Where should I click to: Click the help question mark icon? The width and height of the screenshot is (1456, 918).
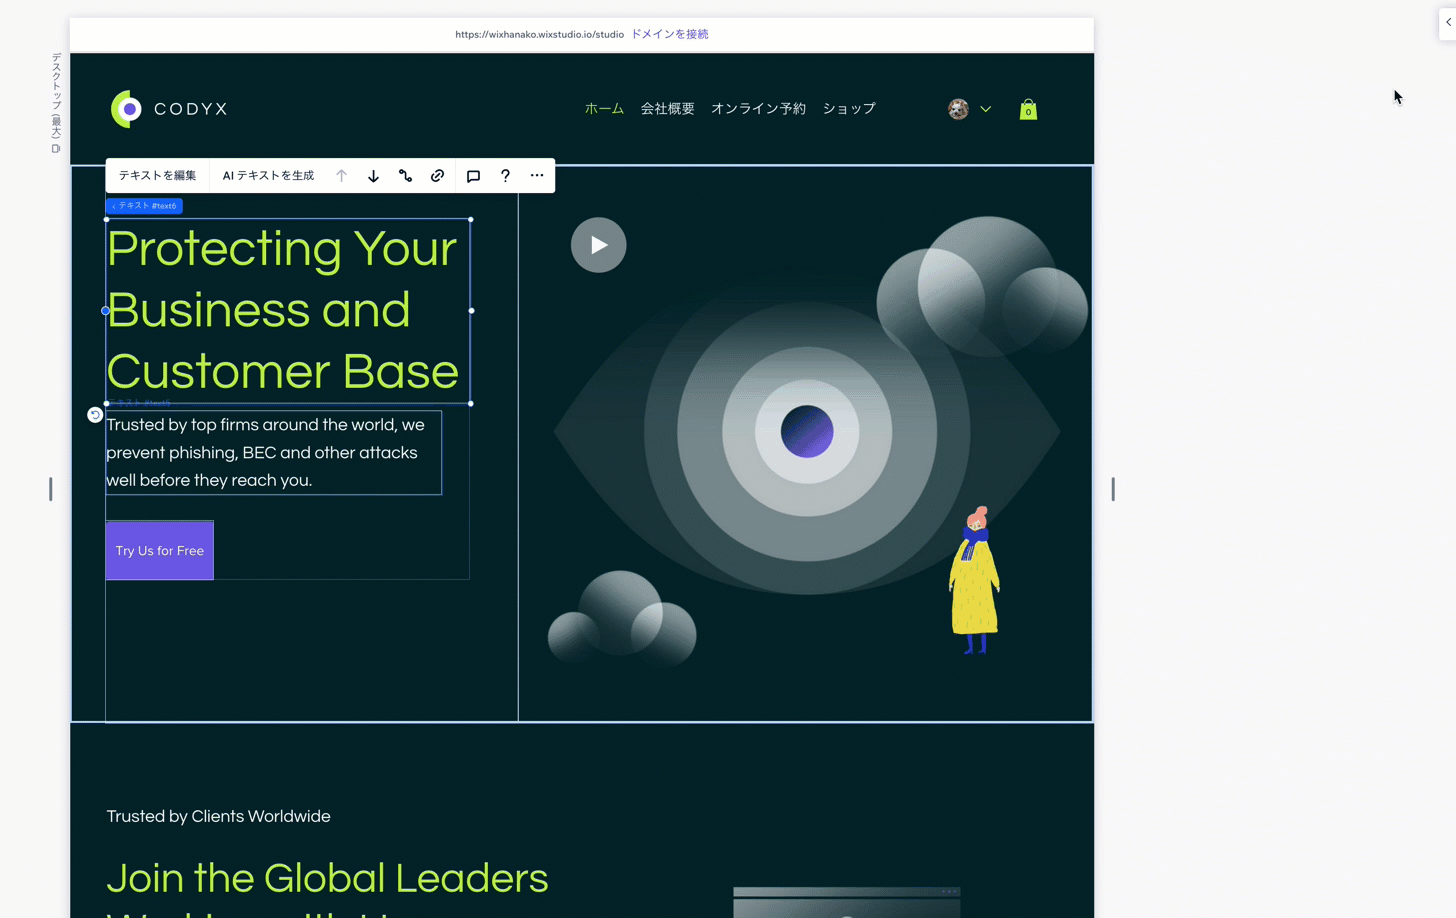(505, 176)
